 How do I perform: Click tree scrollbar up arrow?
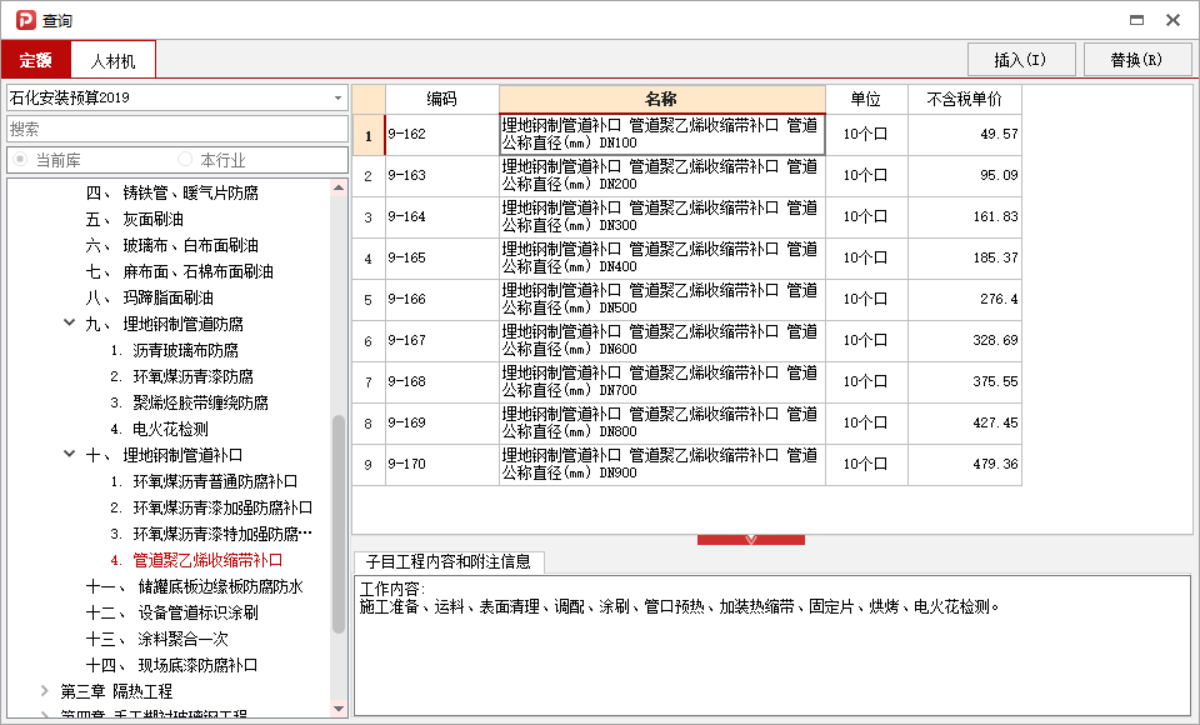[339, 187]
